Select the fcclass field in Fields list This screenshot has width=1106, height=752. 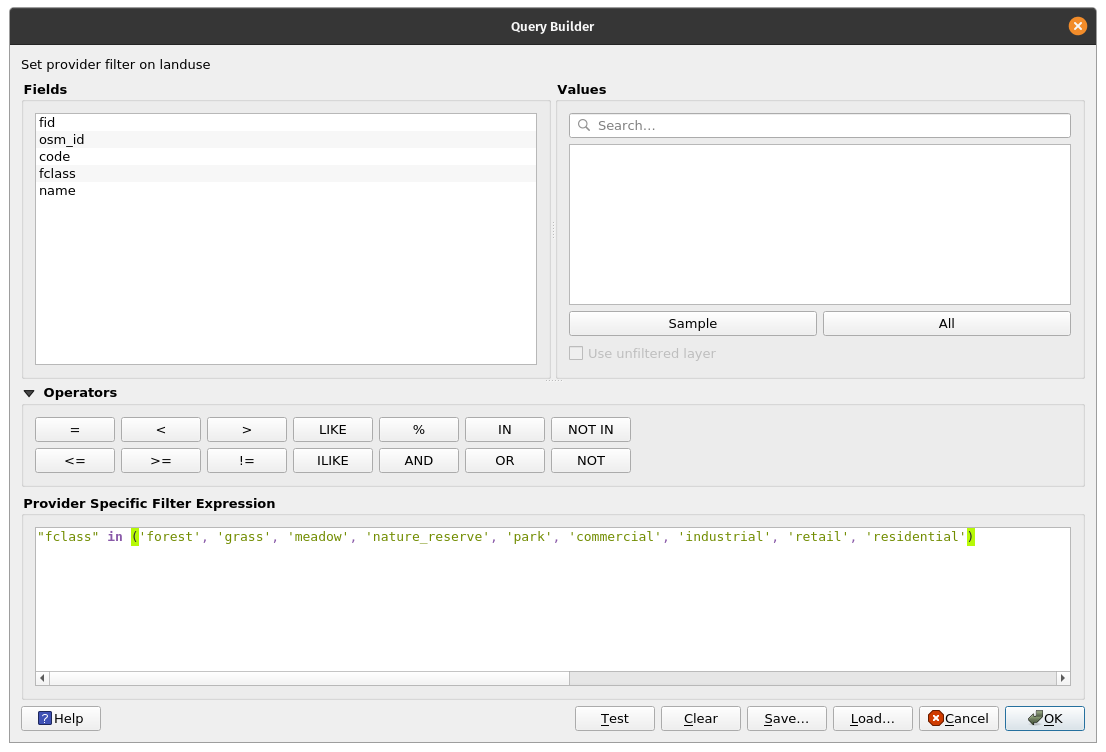coord(57,173)
